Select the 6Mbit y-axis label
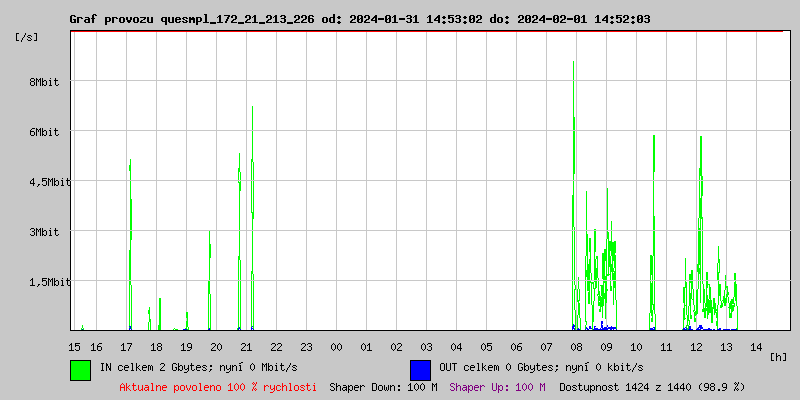Viewport: 800px width, 400px height. pos(43,132)
